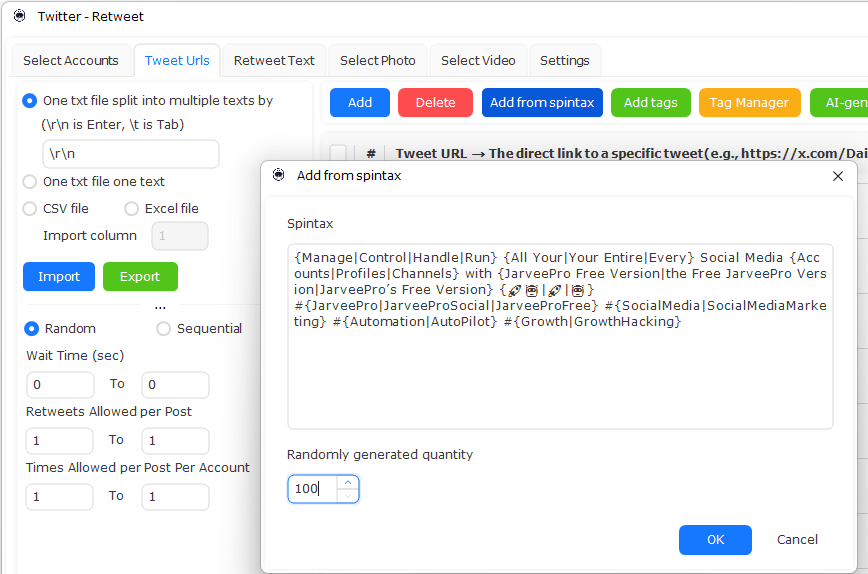This screenshot has width=868, height=574.
Task: Enable Sequential ordering
Action: 164,329
